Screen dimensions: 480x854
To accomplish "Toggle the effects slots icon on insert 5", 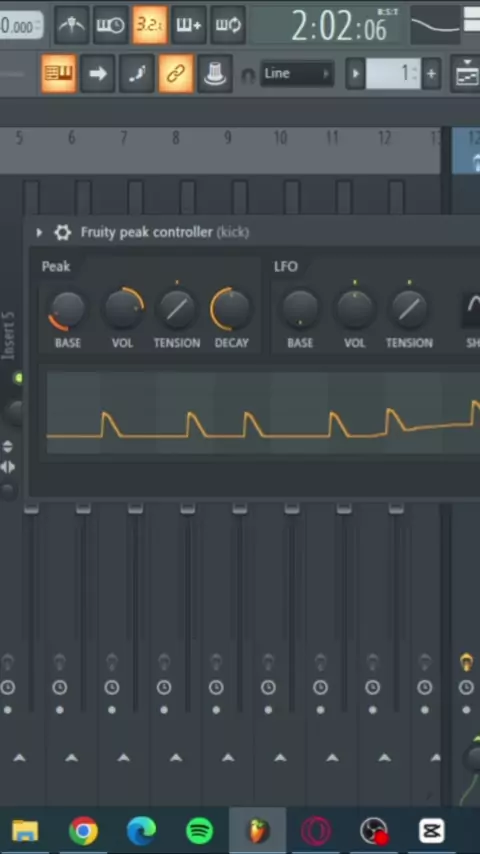I will (8, 663).
